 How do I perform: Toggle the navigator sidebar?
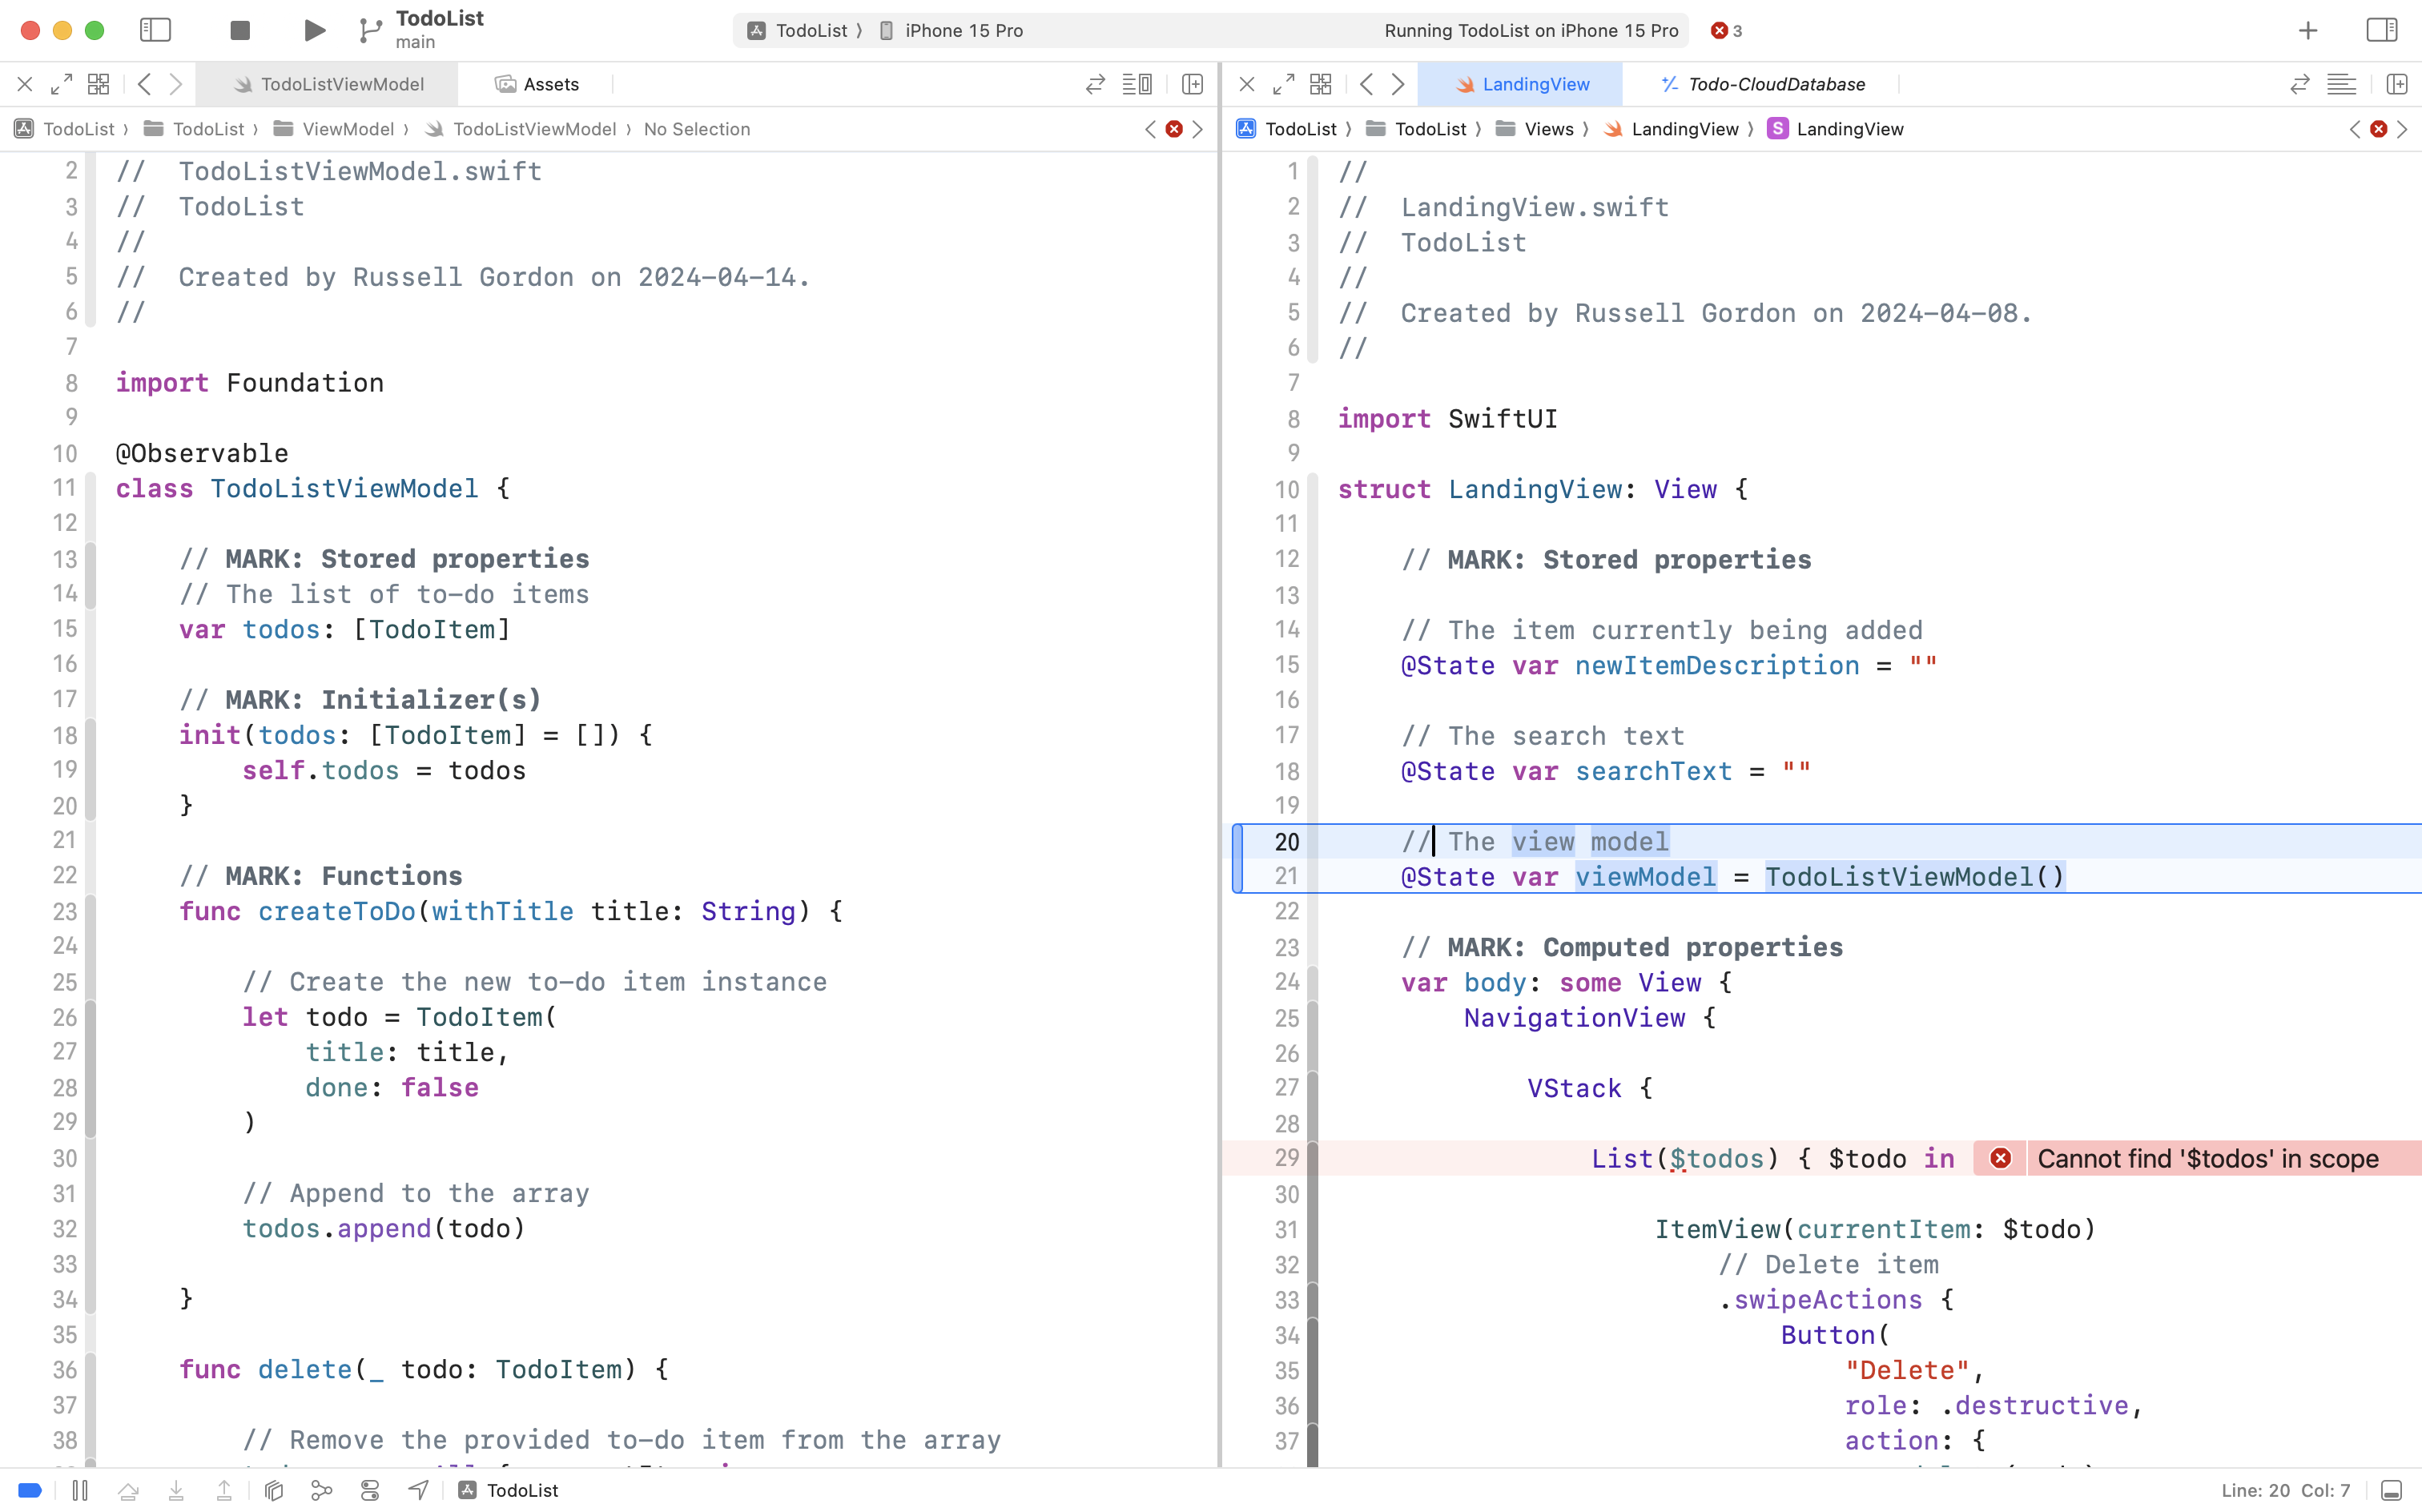[x=156, y=29]
